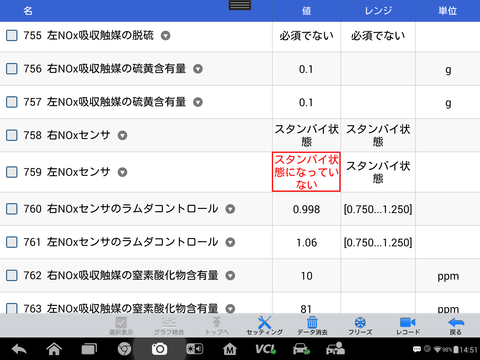
Task: Open brightness and volume shortcut icon
Action: pos(194,349)
